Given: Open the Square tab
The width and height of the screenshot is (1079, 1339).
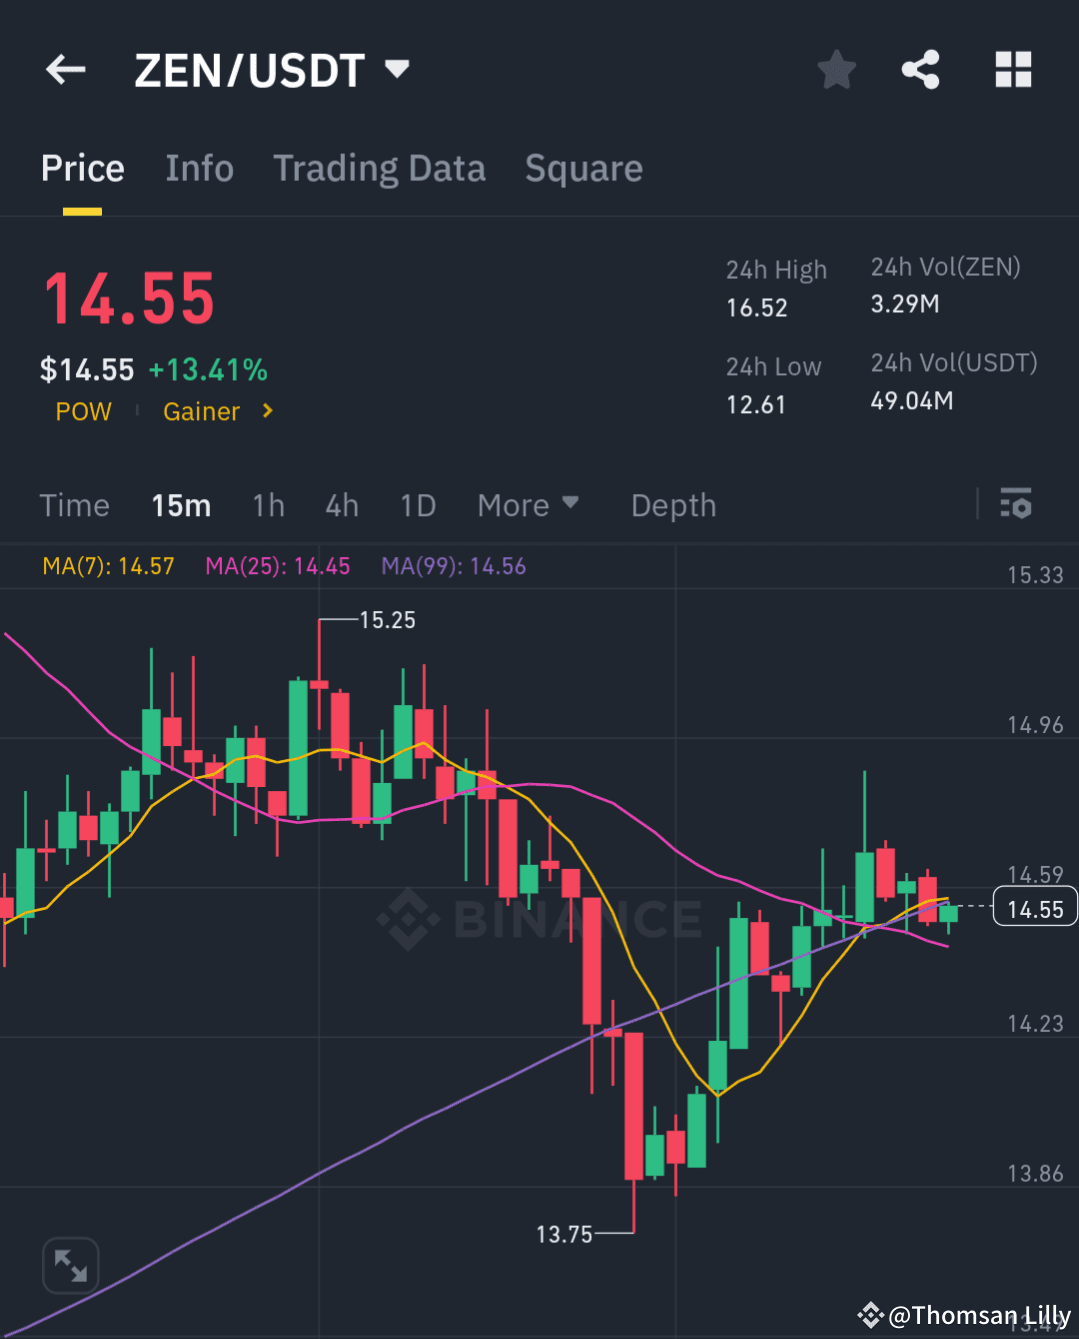Looking at the screenshot, I should coord(583,168).
